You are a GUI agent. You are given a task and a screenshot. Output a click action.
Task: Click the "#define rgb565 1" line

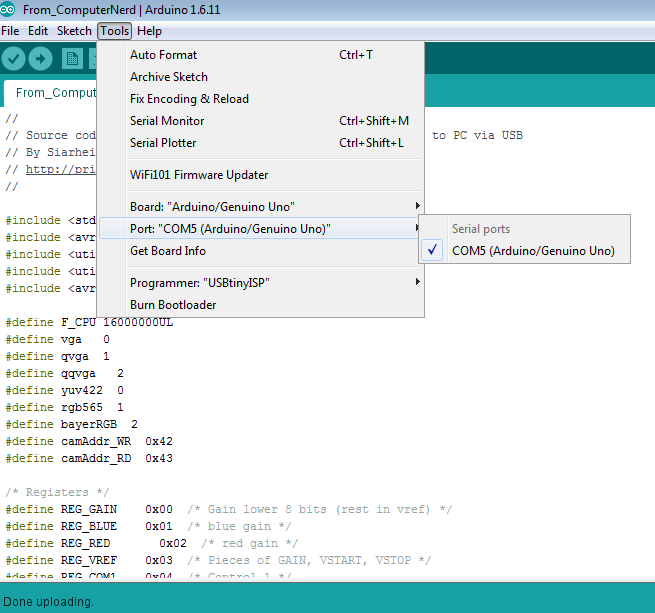click(x=64, y=407)
